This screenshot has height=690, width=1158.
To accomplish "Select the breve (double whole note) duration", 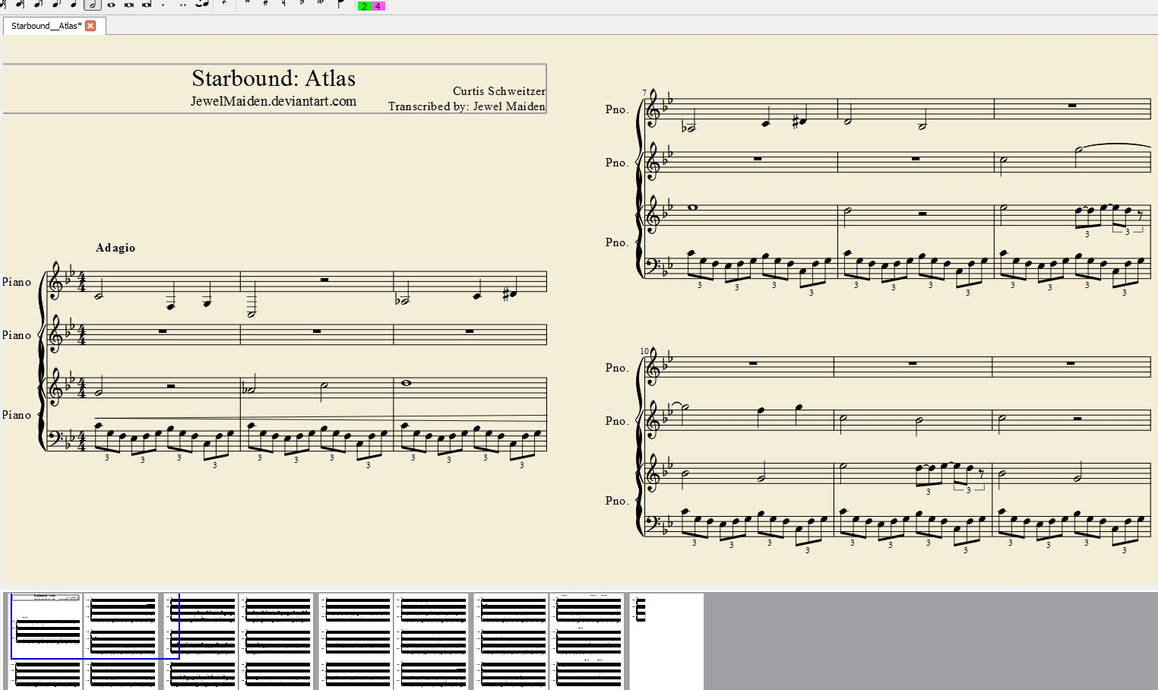I will [x=129, y=4].
